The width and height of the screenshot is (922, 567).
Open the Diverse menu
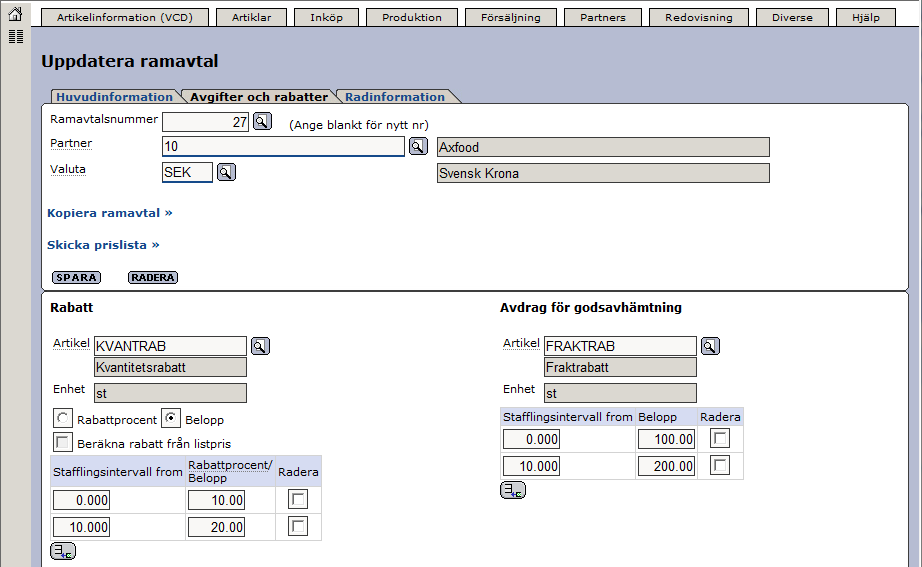[x=792, y=18]
